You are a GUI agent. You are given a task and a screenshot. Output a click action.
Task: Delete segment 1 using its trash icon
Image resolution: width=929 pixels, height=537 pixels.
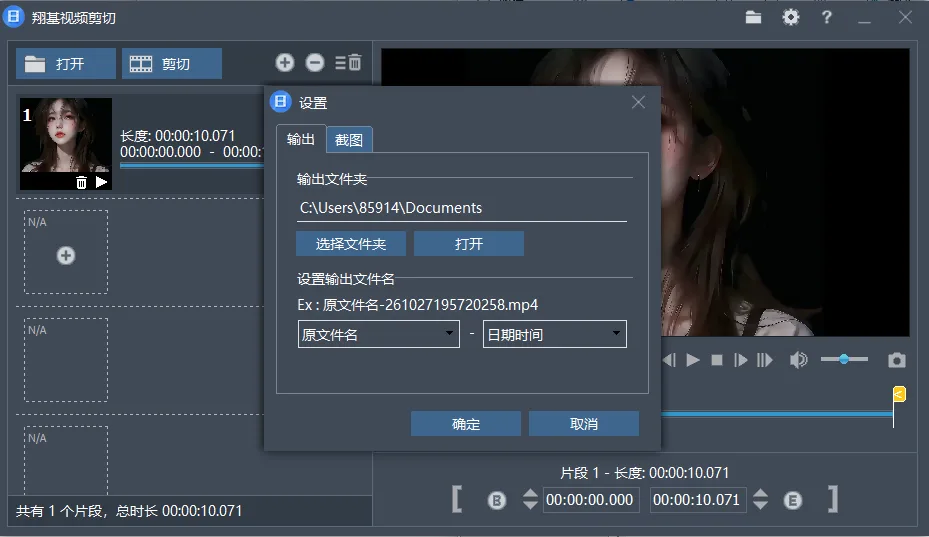pyautogui.click(x=81, y=183)
